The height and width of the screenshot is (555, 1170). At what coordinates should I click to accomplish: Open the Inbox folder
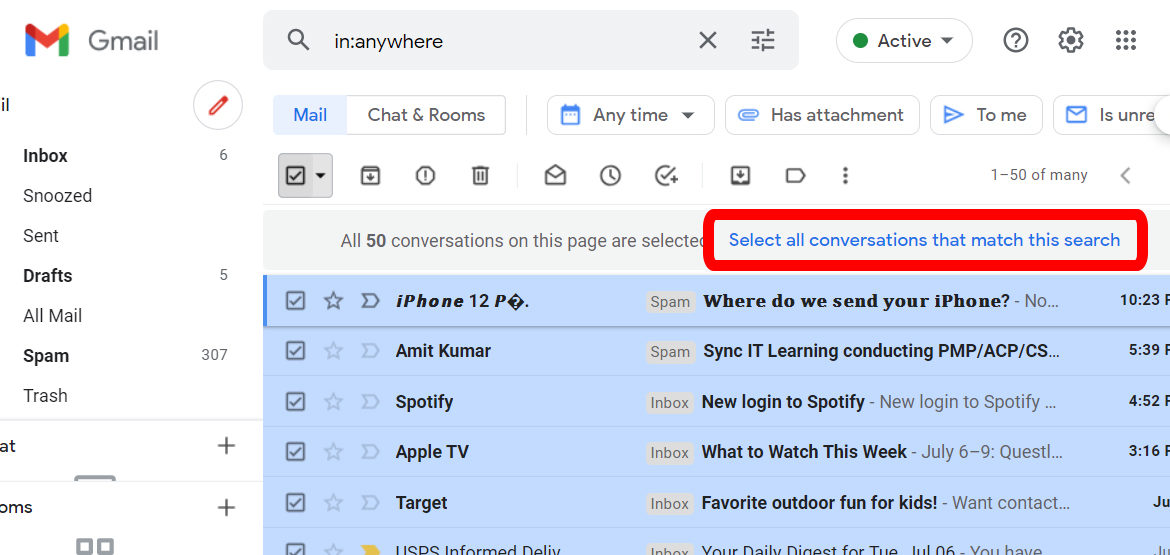(x=46, y=156)
